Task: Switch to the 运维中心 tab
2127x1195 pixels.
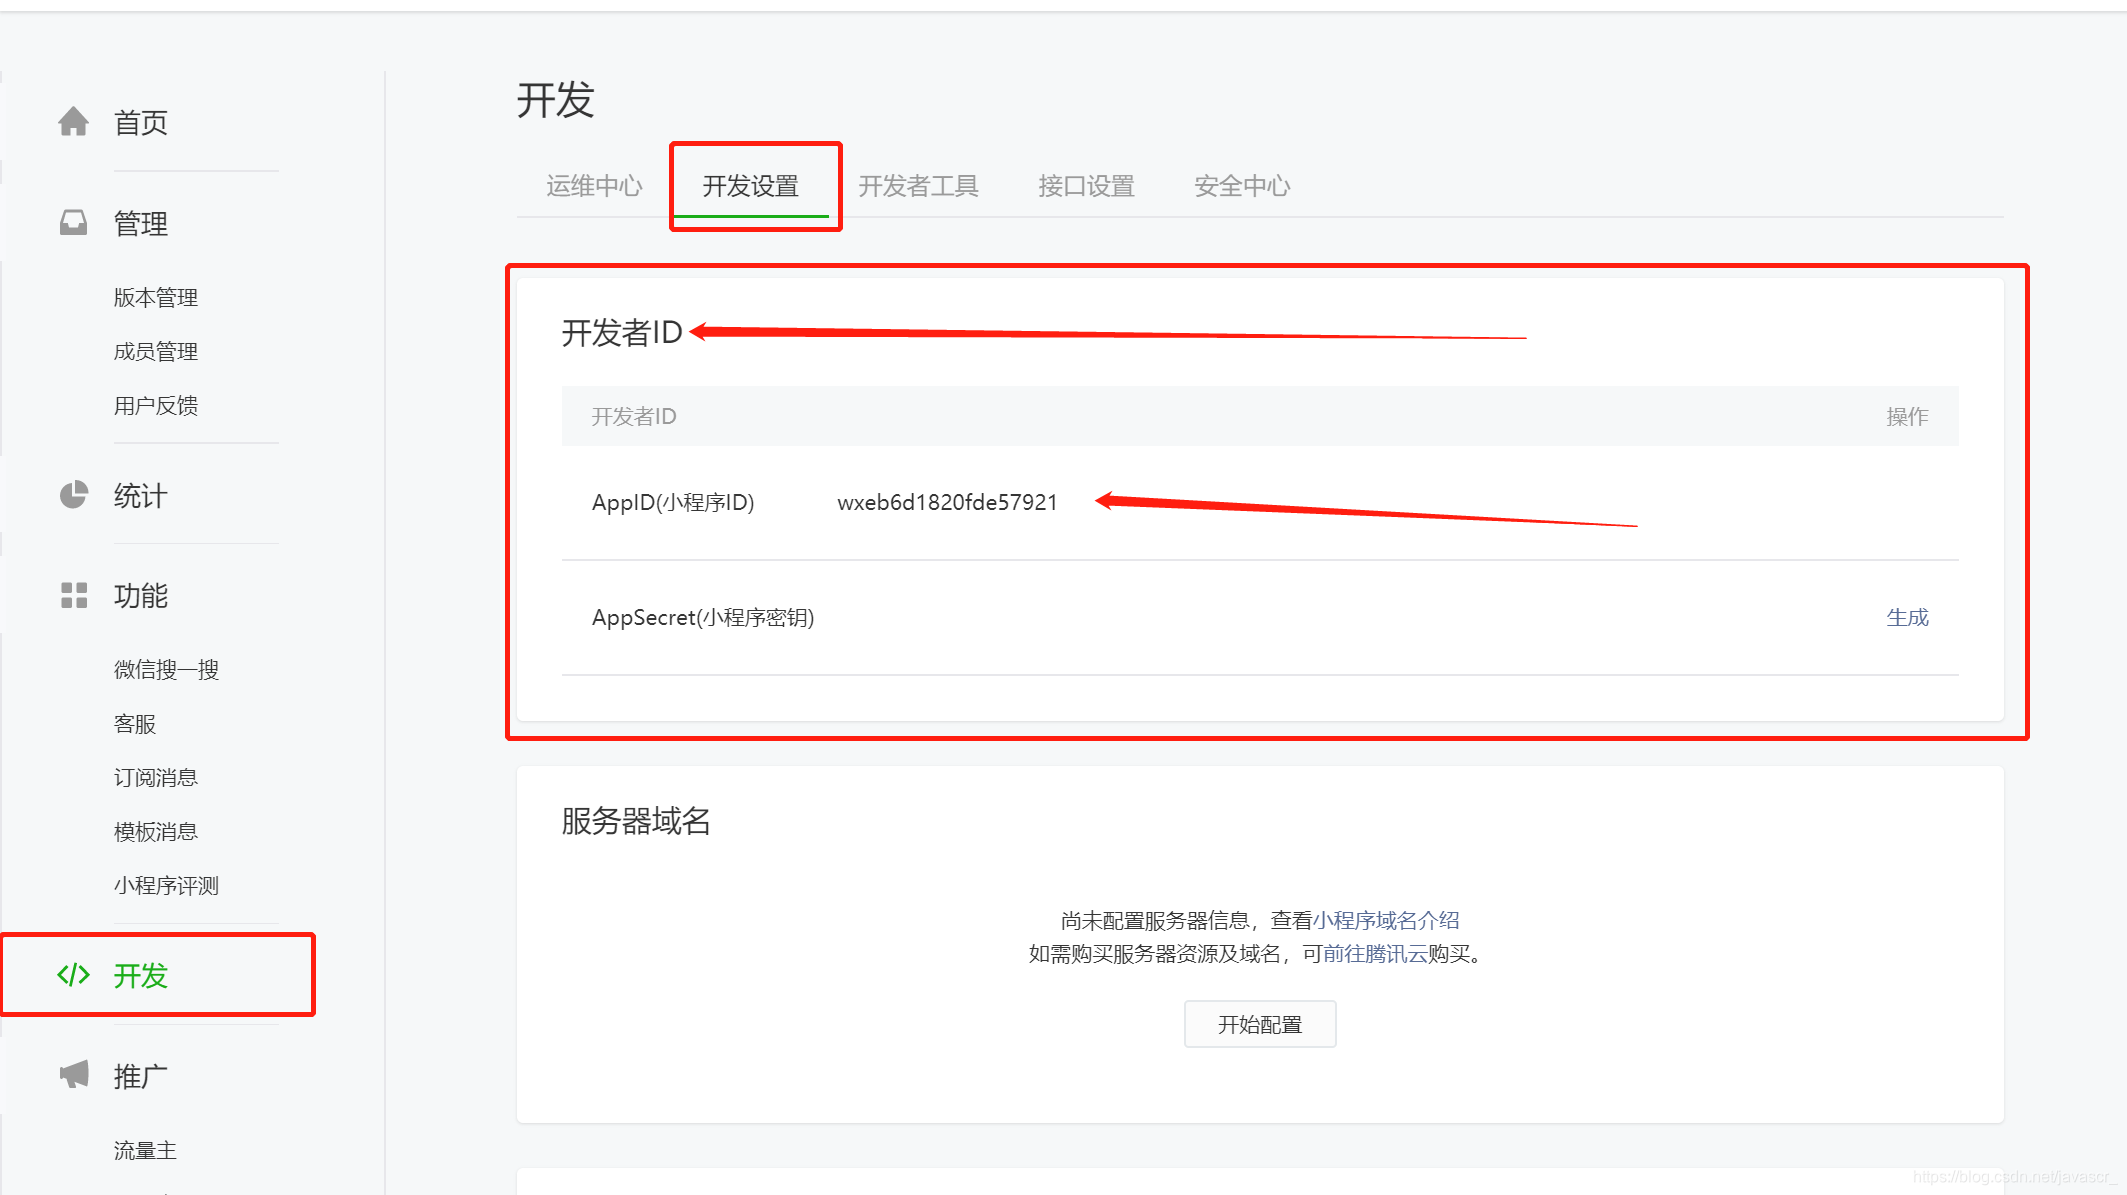Action: [x=594, y=186]
